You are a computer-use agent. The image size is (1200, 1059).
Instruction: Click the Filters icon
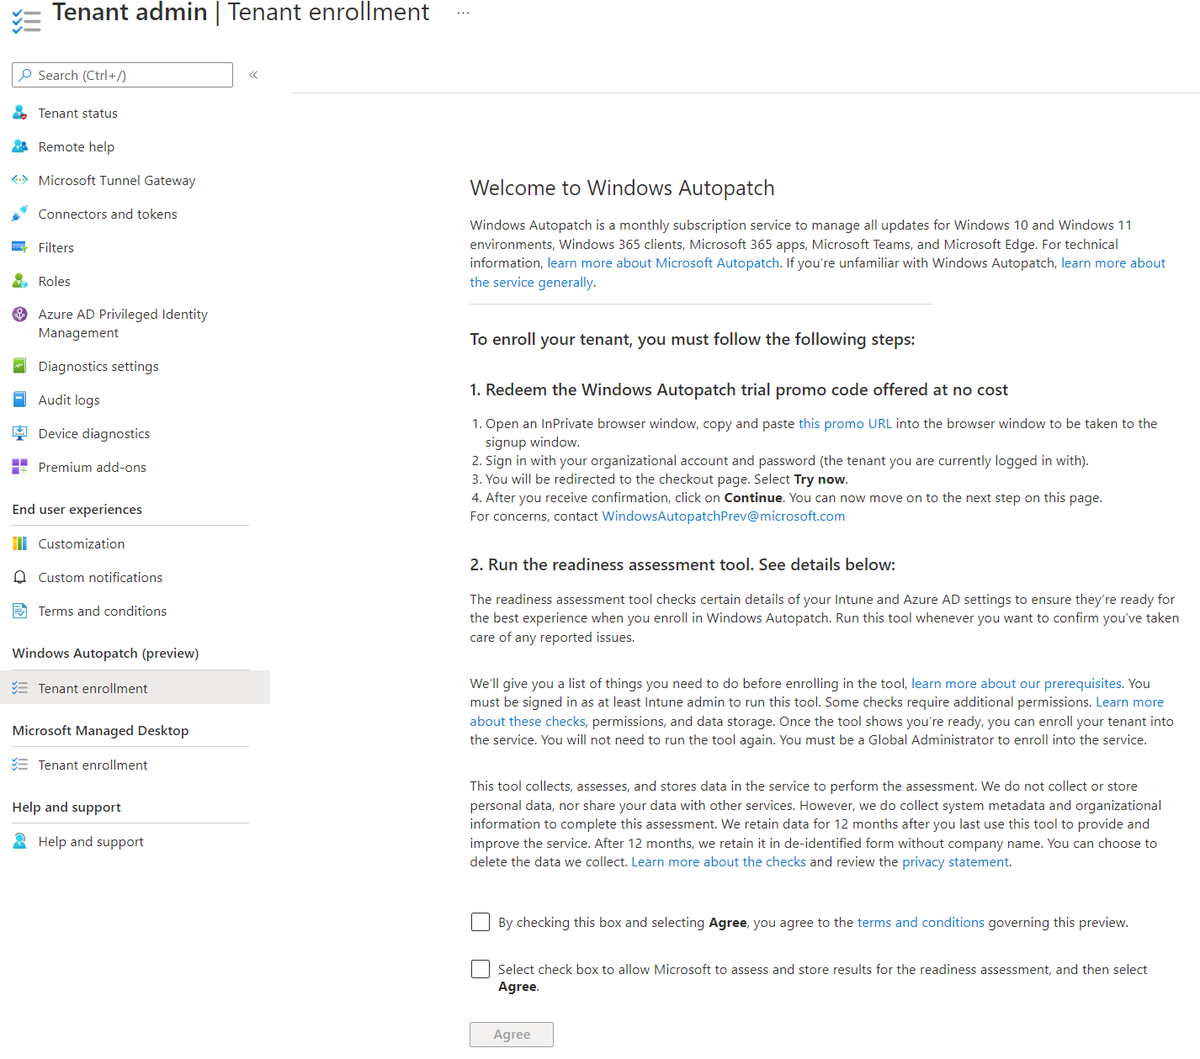tap(20, 248)
